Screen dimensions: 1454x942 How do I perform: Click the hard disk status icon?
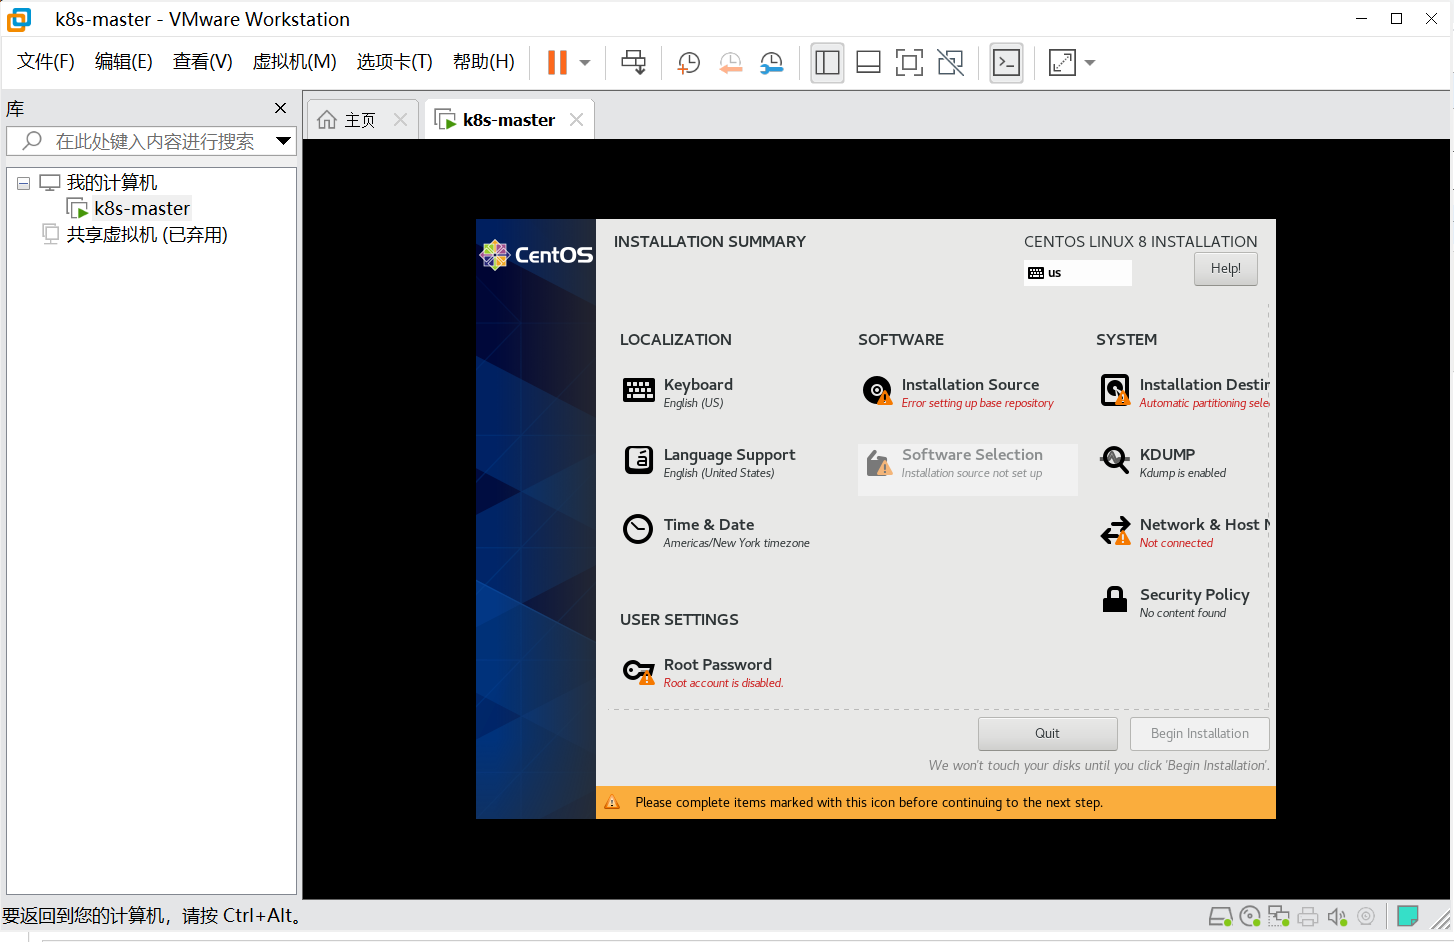pyautogui.click(x=1221, y=916)
